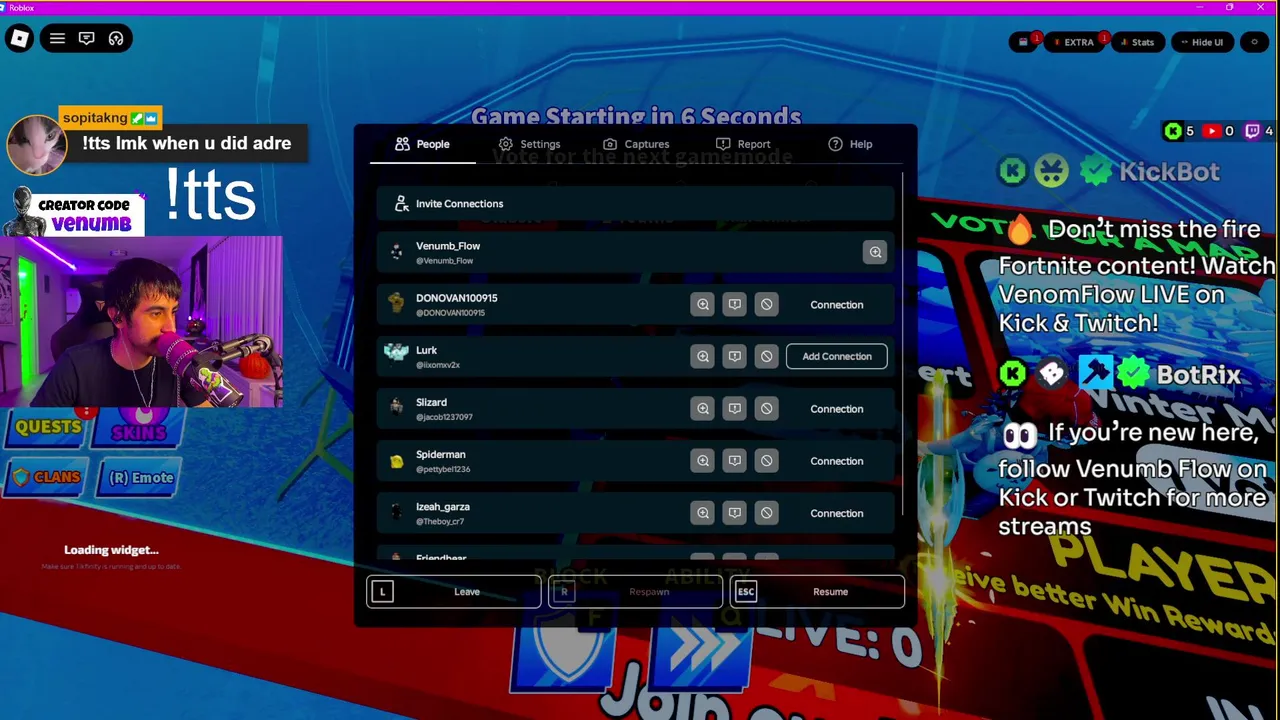Click the circle icon right of Hide UI
1280x720 pixels.
tap(1255, 42)
